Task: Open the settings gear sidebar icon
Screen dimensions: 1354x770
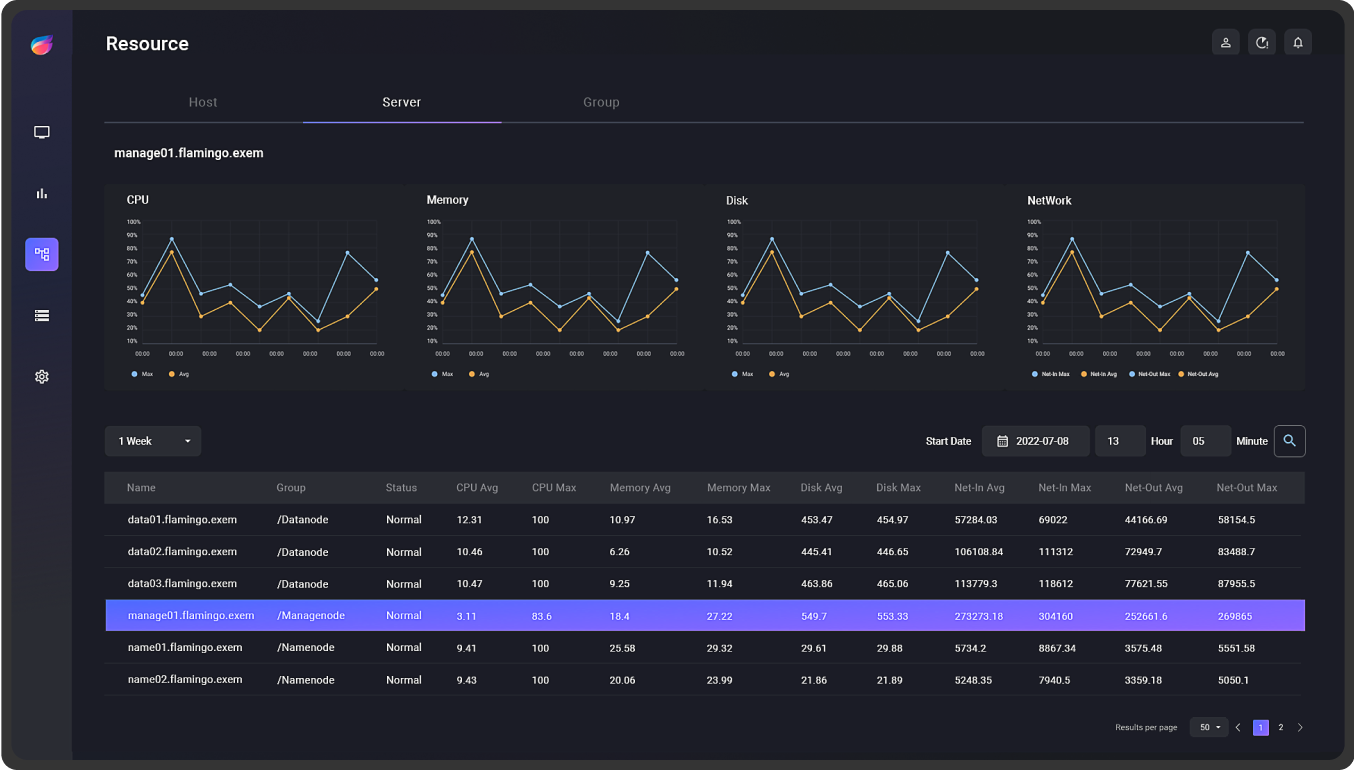Action: [42, 376]
